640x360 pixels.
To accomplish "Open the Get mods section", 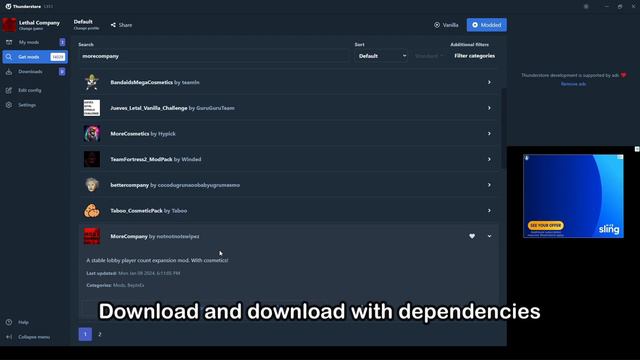I will click(35, 57).
